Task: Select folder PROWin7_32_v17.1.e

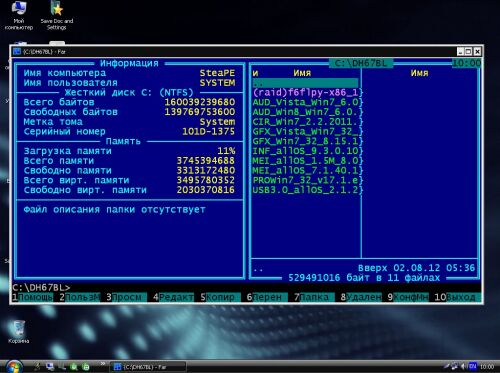Action: click(x=305, y=180)
